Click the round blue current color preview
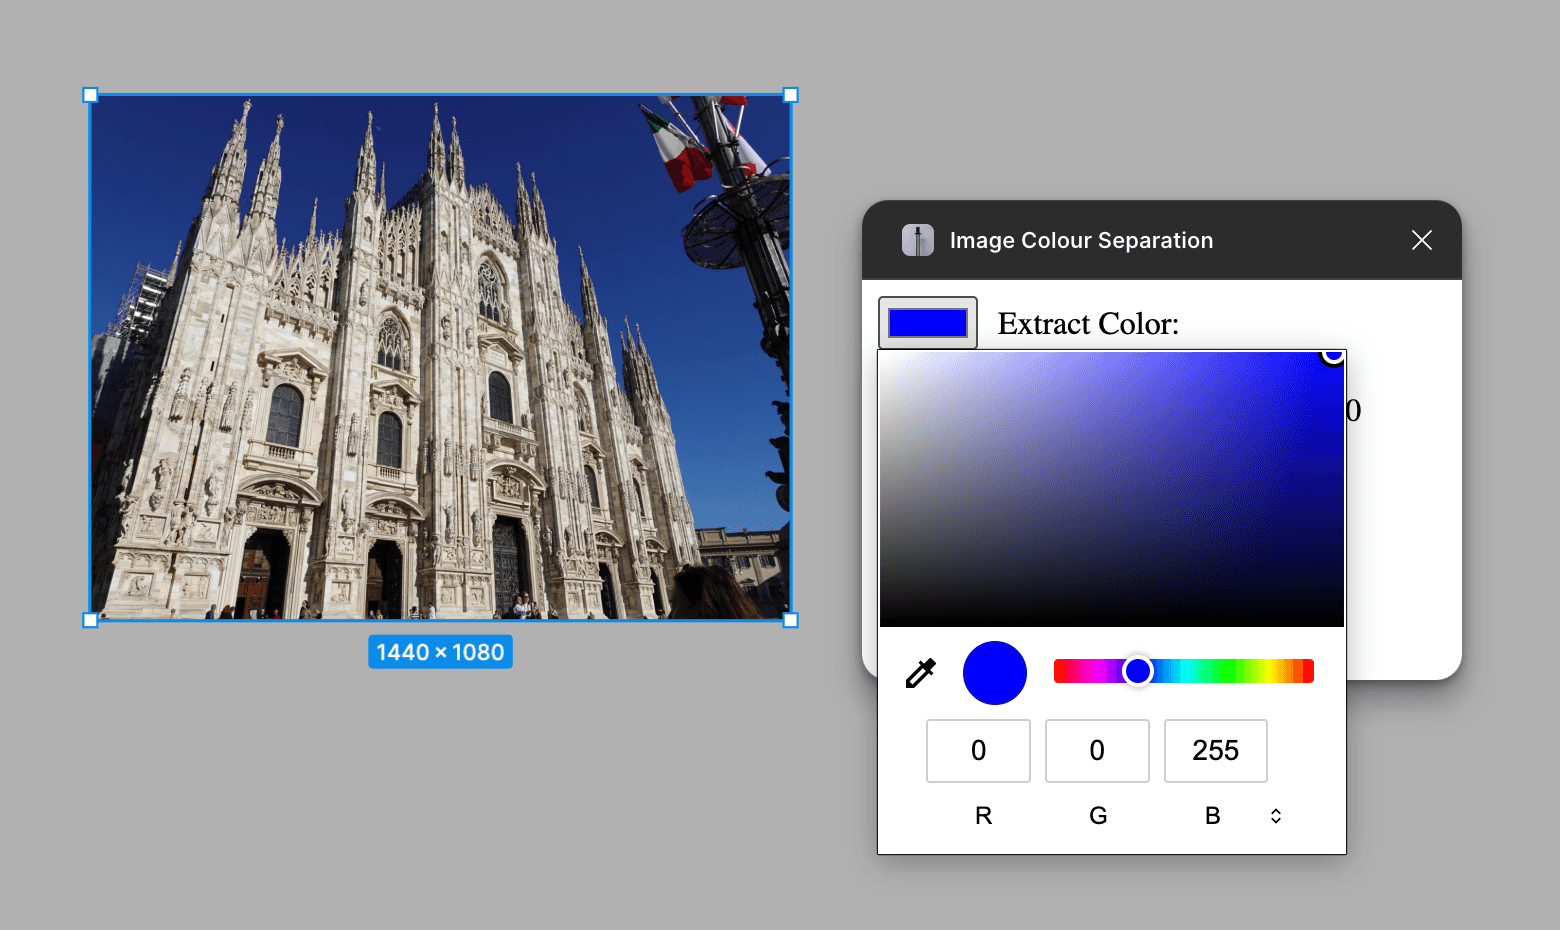The image size is (1560, 930). click(x=995, y=673)
